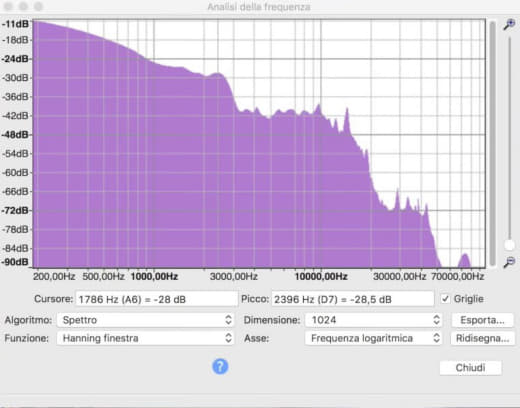520x408 pixels.
Task: Click the vertical scrollbar beside the graph
Action: pos(493,143)
